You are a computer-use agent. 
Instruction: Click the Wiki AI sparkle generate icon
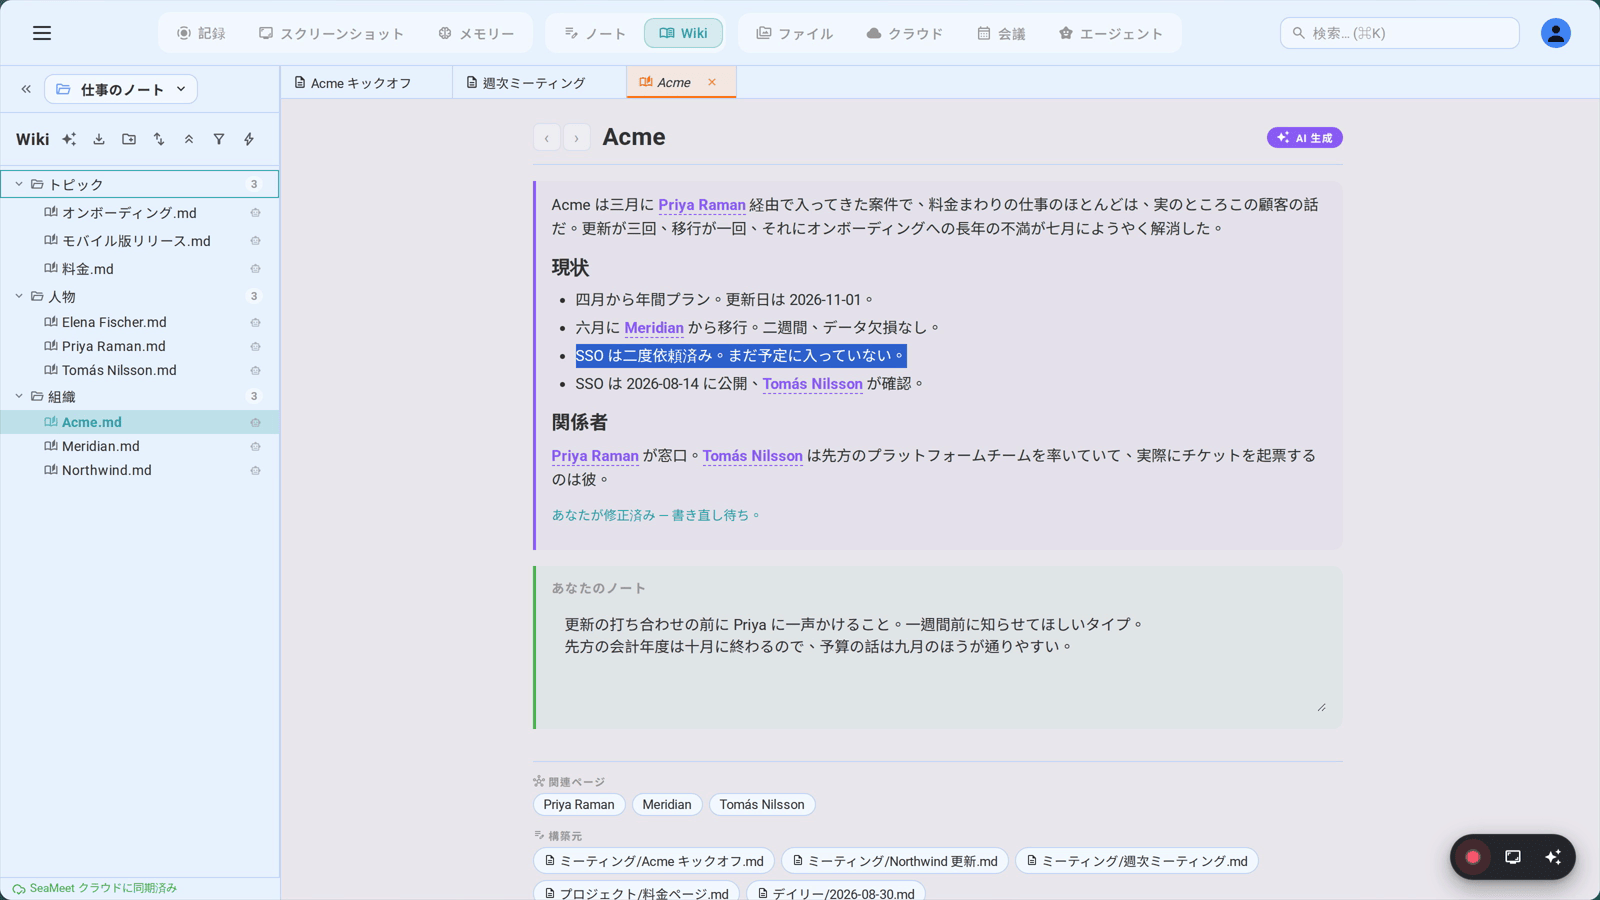(x=69, y=139)
